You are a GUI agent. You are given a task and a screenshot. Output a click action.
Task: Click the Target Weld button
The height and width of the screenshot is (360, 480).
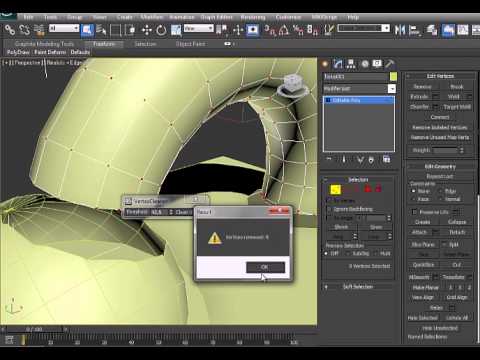click(457, 107)
